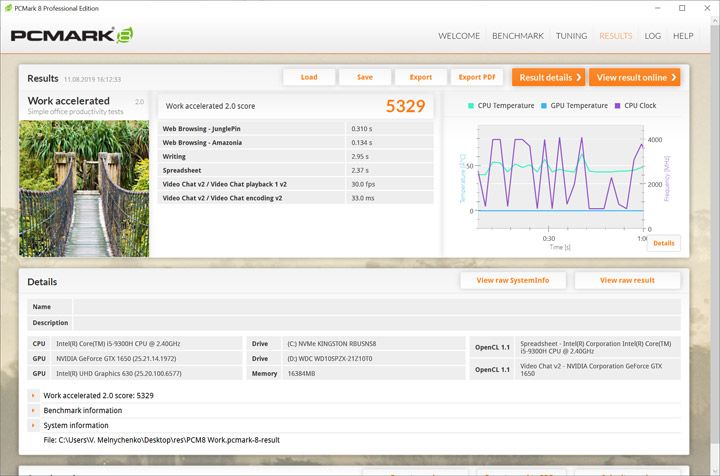Click Video Chat encoding v2 row
The image size is (720, 476).
click(296, 198)
